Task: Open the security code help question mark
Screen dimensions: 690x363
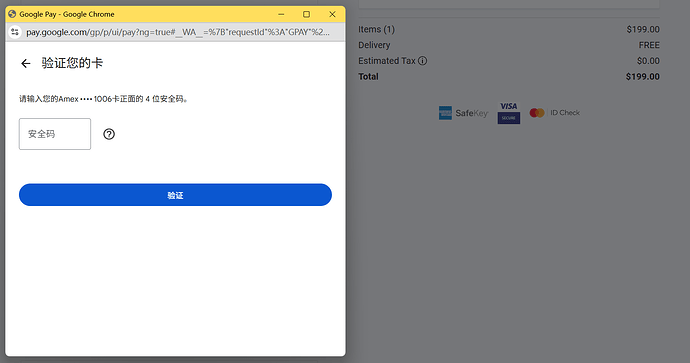Action: 109,134
